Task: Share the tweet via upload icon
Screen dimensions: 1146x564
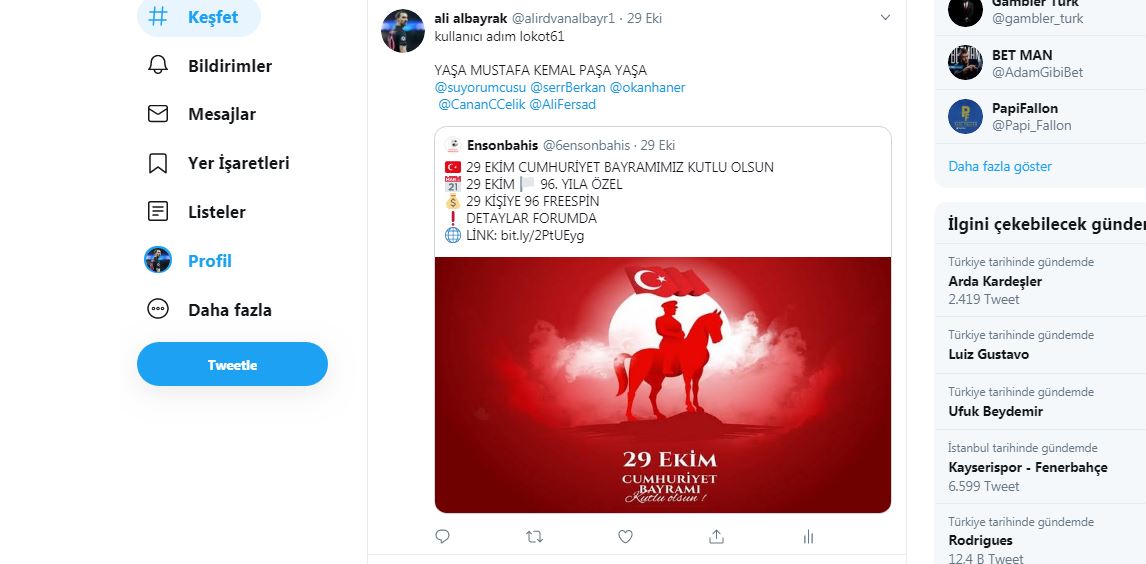Action: pos(716,537)
